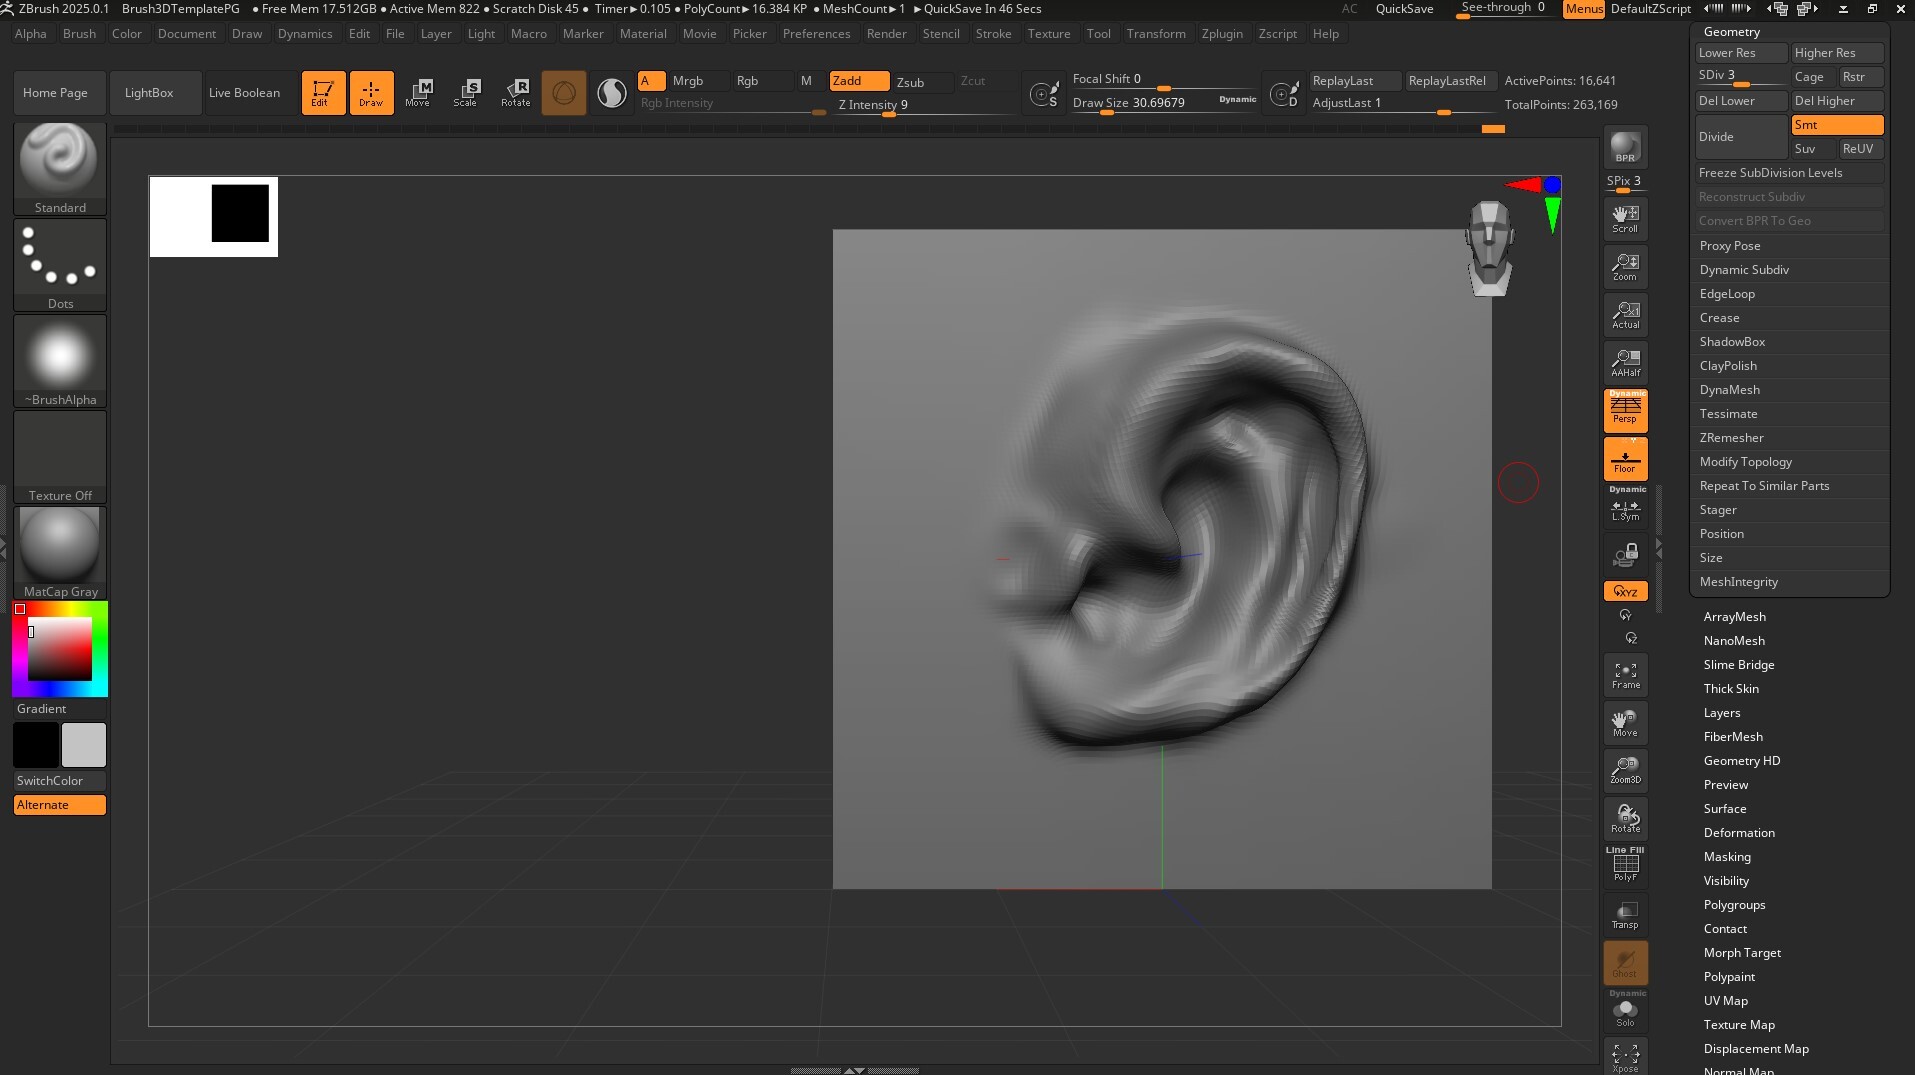
Task: Disable Zadd sculpting mode
Action: point(857,81)
